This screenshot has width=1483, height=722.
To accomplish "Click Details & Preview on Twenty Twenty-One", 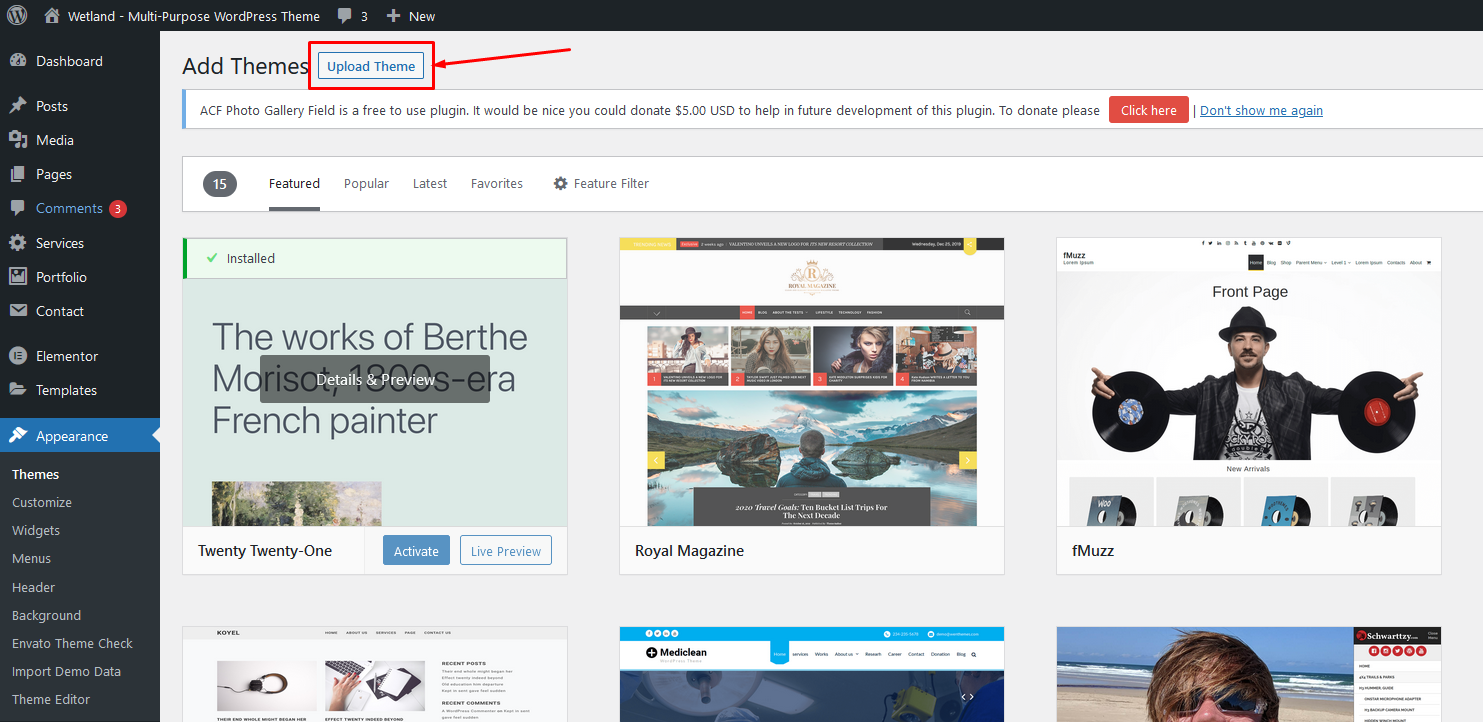I will (375, 379).
